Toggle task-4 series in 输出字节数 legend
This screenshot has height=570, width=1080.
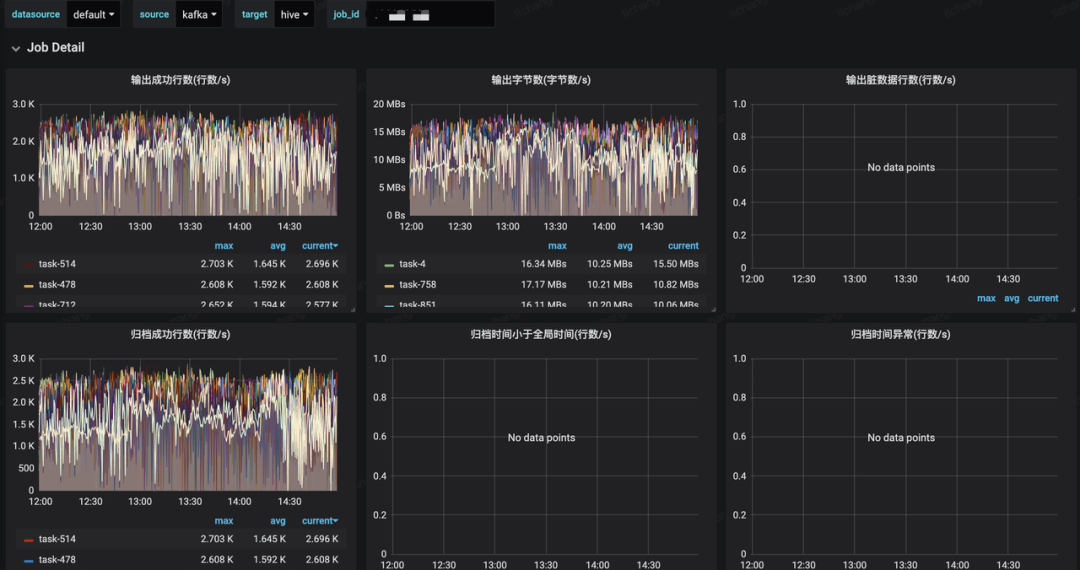(x=412, y=264)
